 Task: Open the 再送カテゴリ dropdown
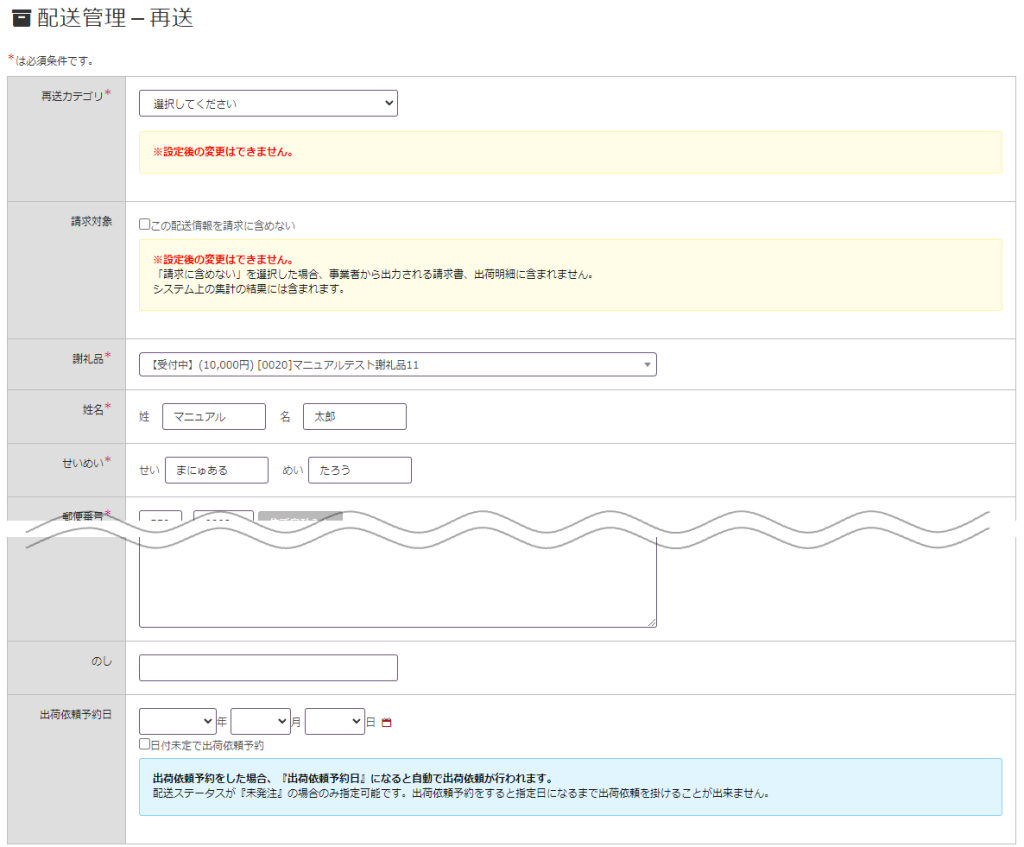click(x=268, y=104)
